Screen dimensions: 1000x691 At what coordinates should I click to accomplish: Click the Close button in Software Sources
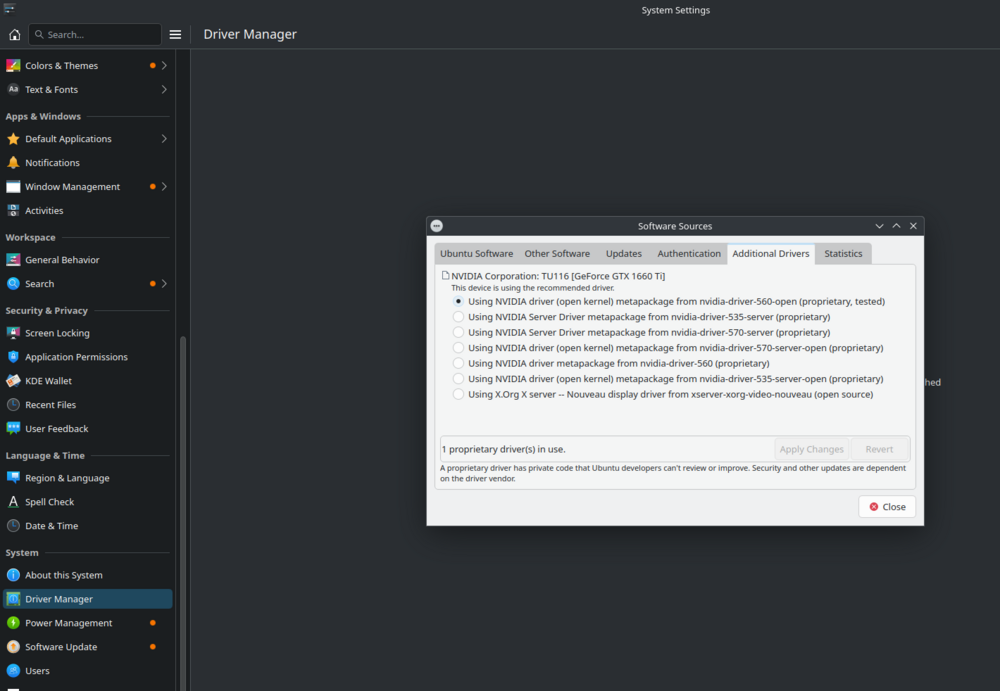coord(887,507)
